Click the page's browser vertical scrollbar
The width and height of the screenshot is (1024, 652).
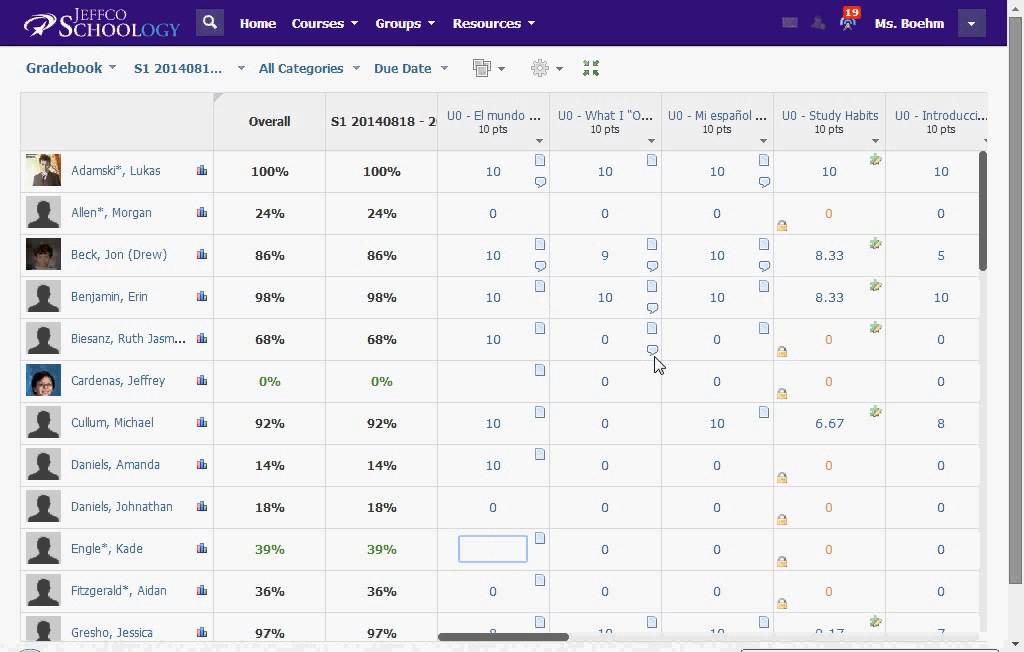pos(1016,301)
